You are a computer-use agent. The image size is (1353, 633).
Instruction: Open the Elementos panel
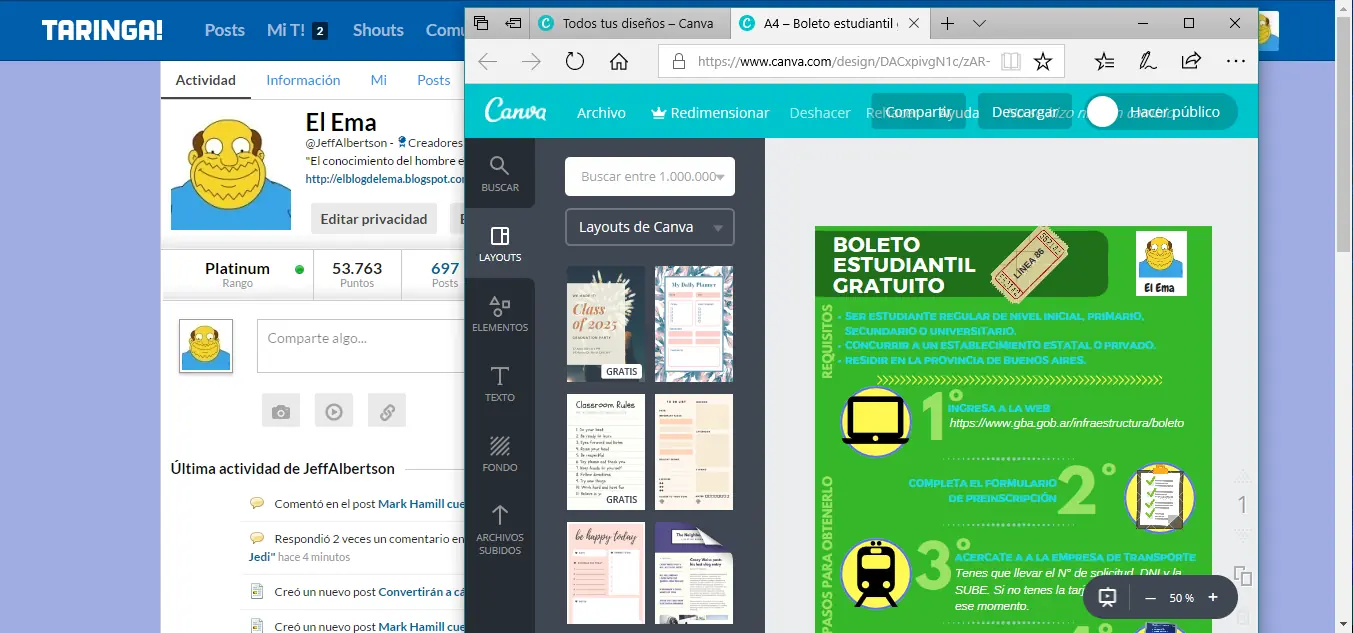500,313
